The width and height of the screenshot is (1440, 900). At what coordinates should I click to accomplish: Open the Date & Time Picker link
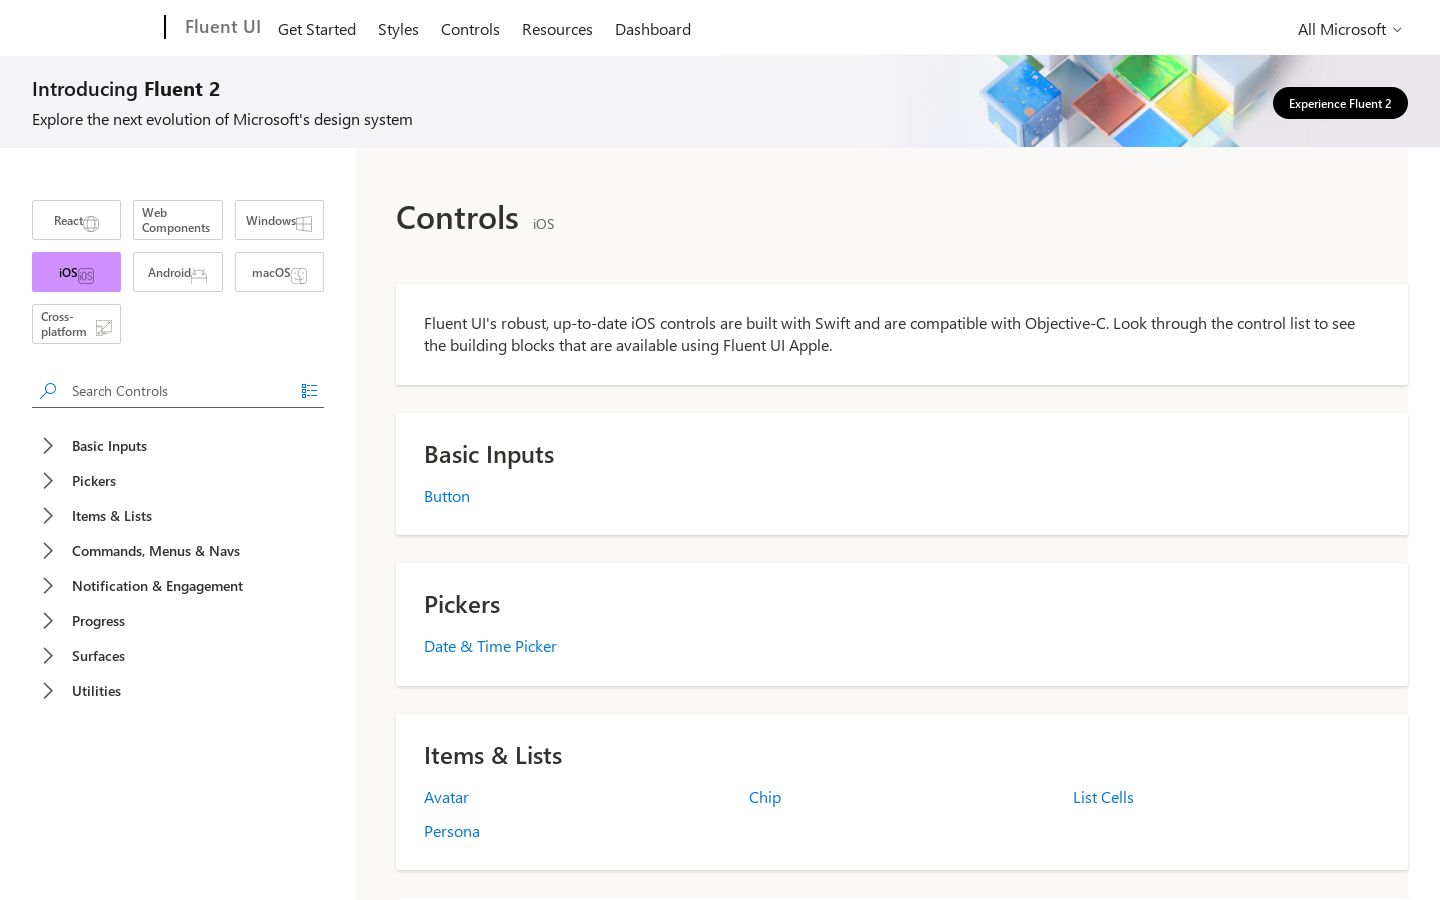[x=490, y=646]
